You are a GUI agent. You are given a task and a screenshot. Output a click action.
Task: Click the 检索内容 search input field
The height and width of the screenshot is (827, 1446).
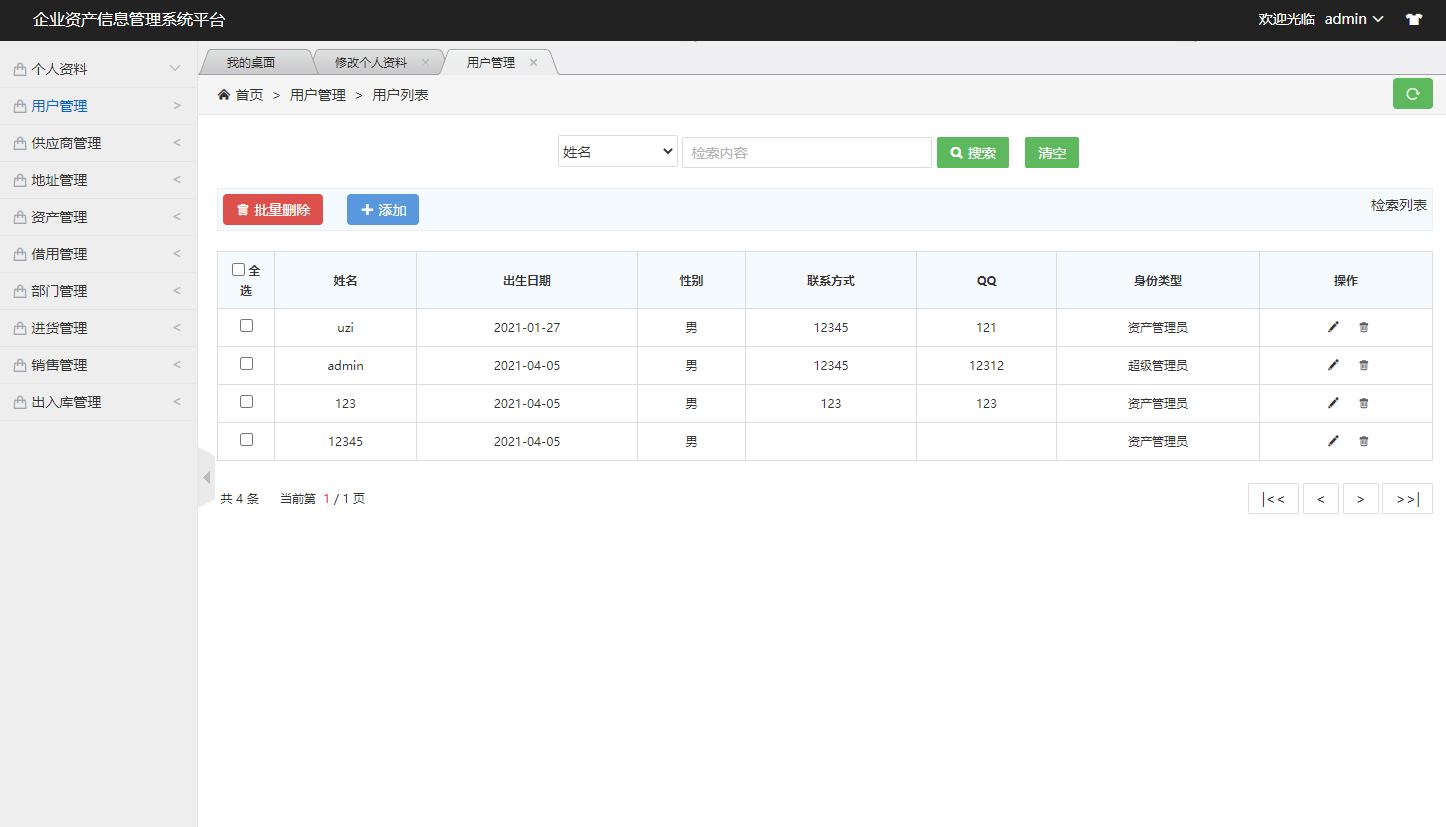[806, 152]
